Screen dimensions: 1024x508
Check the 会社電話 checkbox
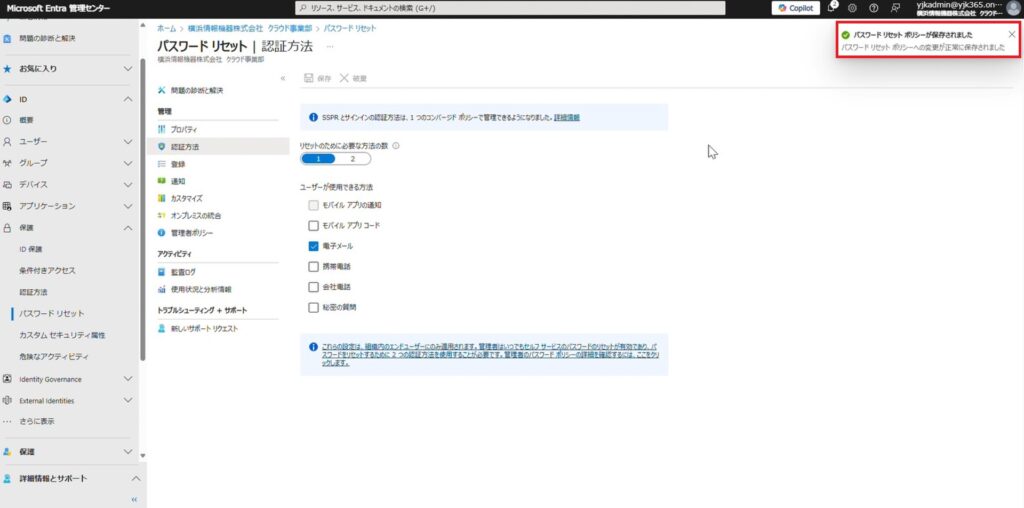point(313,287)
